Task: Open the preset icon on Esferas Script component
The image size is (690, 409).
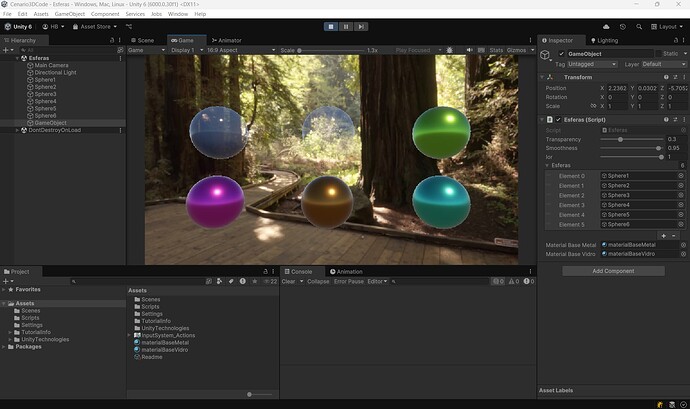Action: (675, 119)
